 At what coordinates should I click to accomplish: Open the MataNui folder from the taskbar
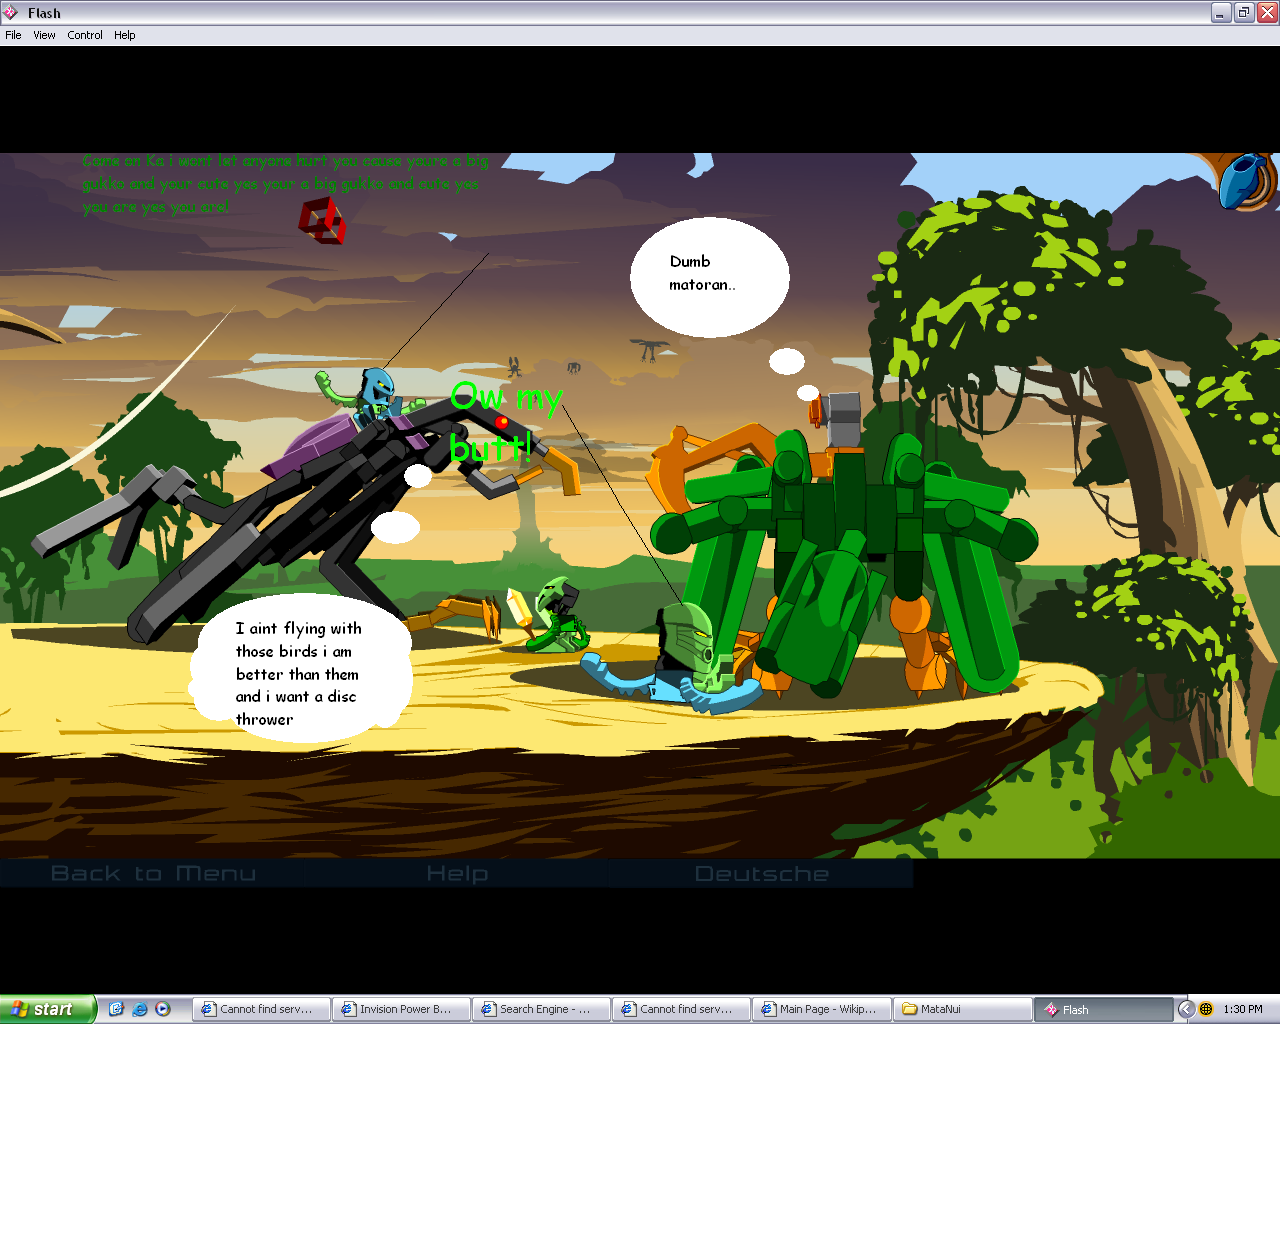tap(962, 1010)
